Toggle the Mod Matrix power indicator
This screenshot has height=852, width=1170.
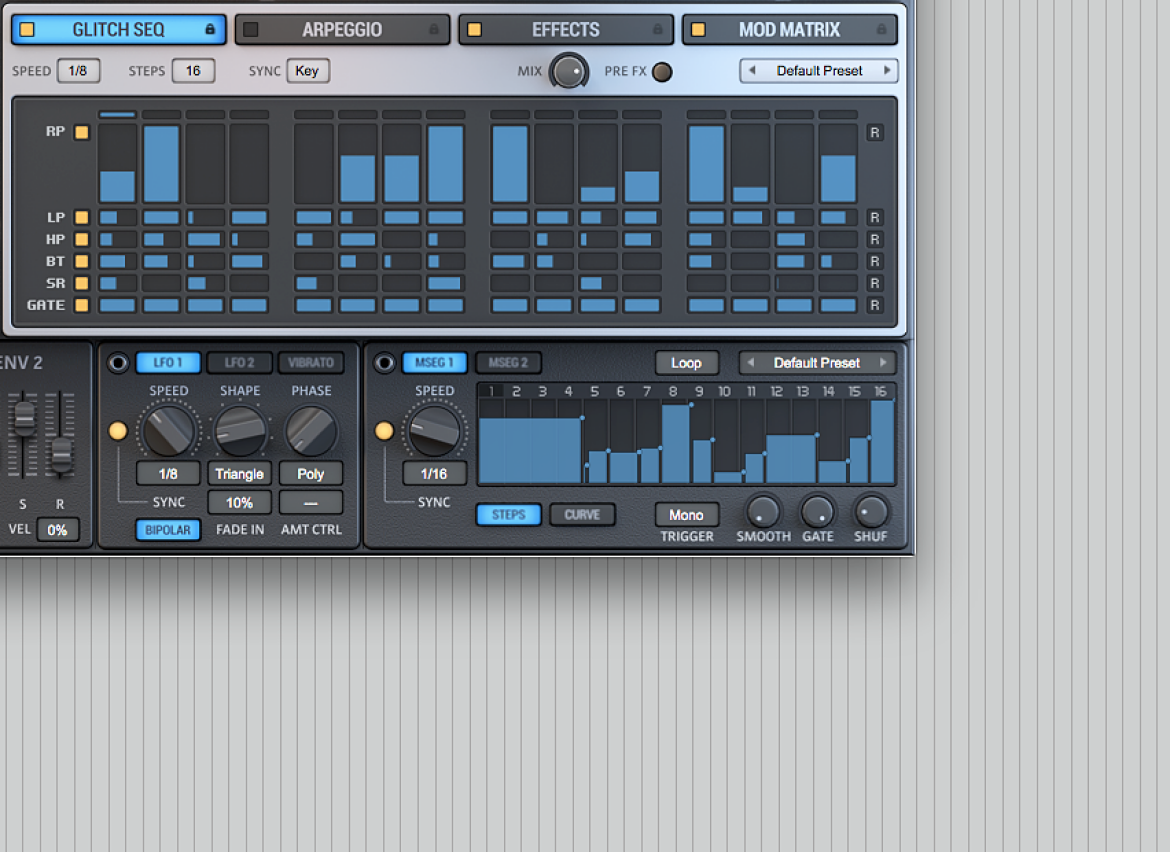pos(698,30)
